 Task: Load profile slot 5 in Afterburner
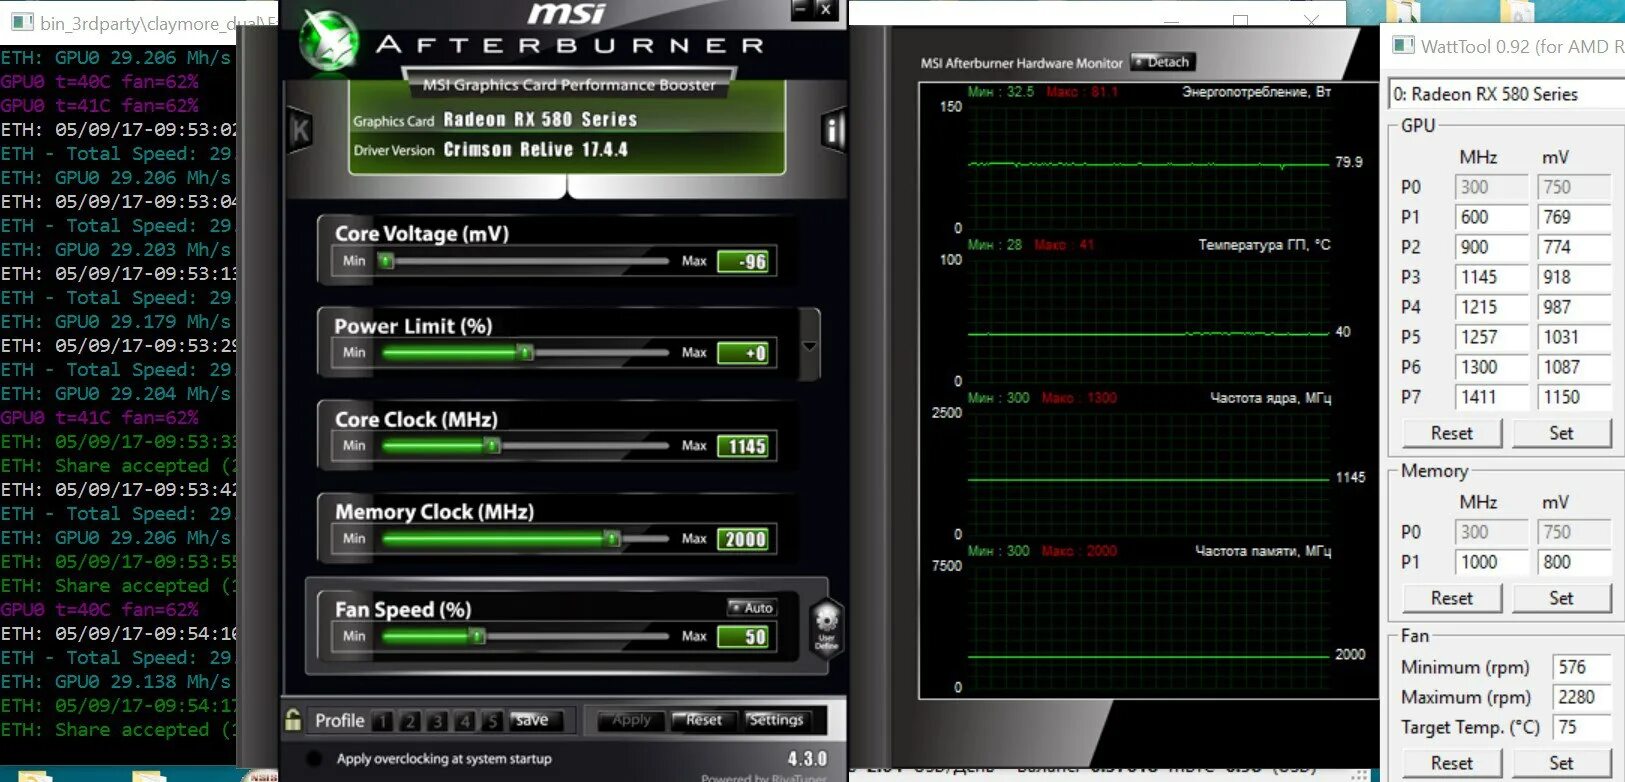pos(492,721)
